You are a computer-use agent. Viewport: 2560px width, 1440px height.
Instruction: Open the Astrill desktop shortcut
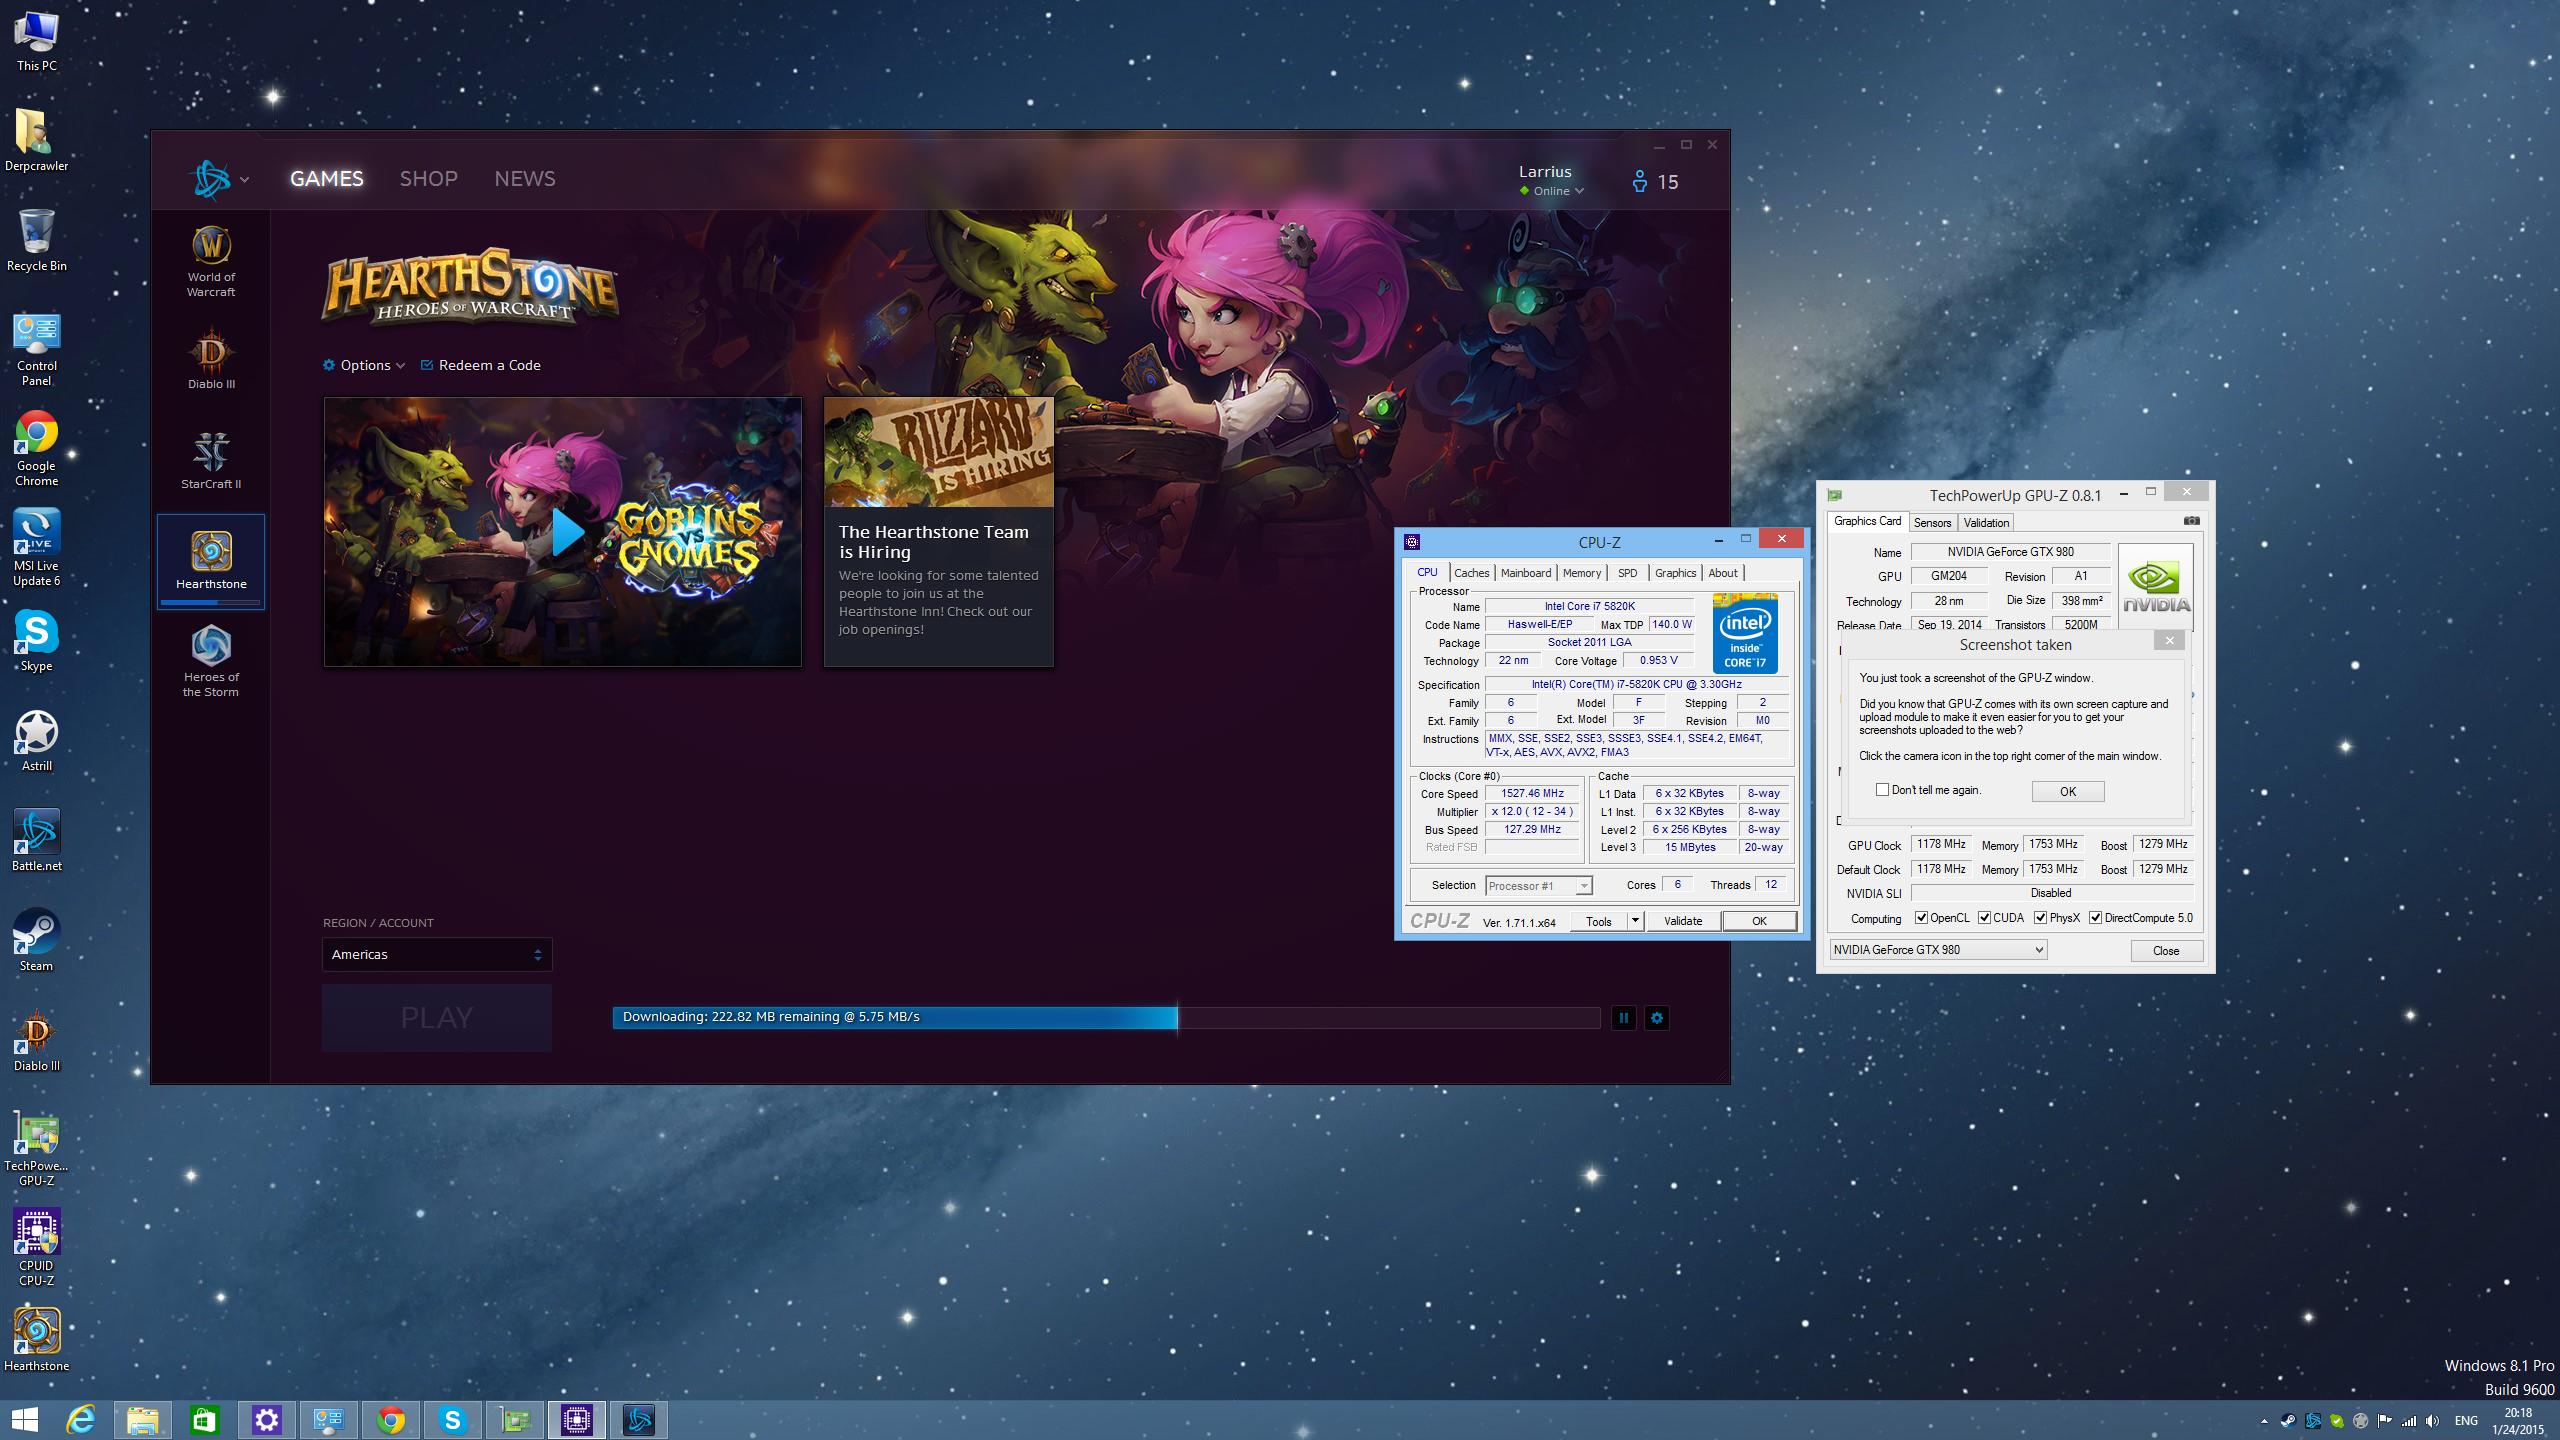tap(37, 741)
